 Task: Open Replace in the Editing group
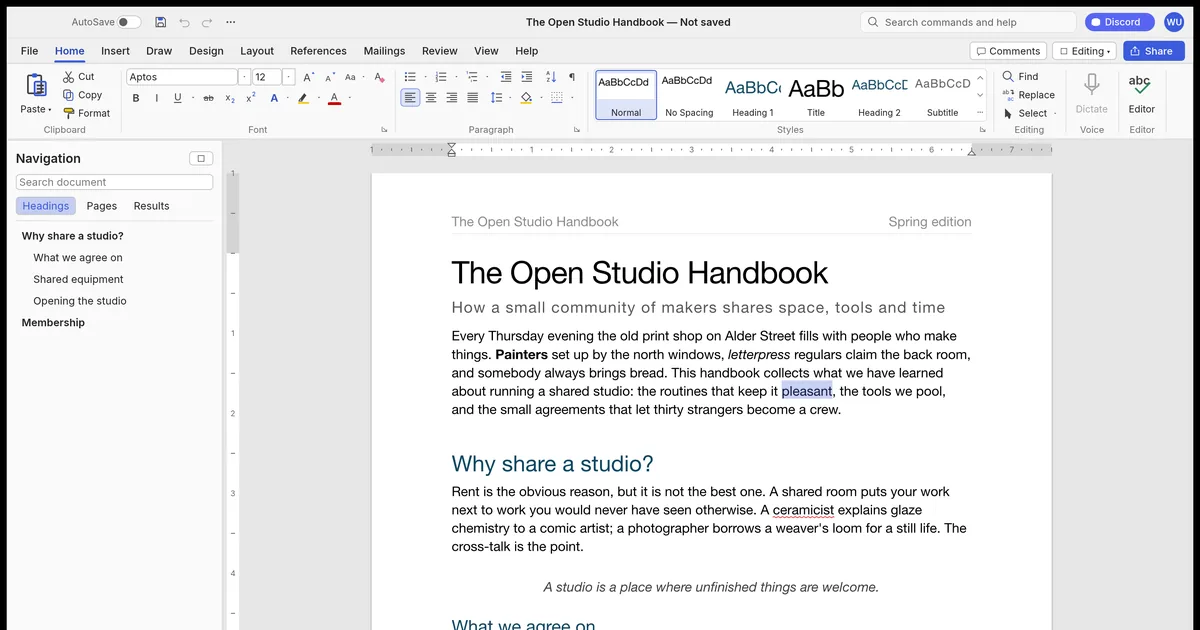[x=1028, y=95]
